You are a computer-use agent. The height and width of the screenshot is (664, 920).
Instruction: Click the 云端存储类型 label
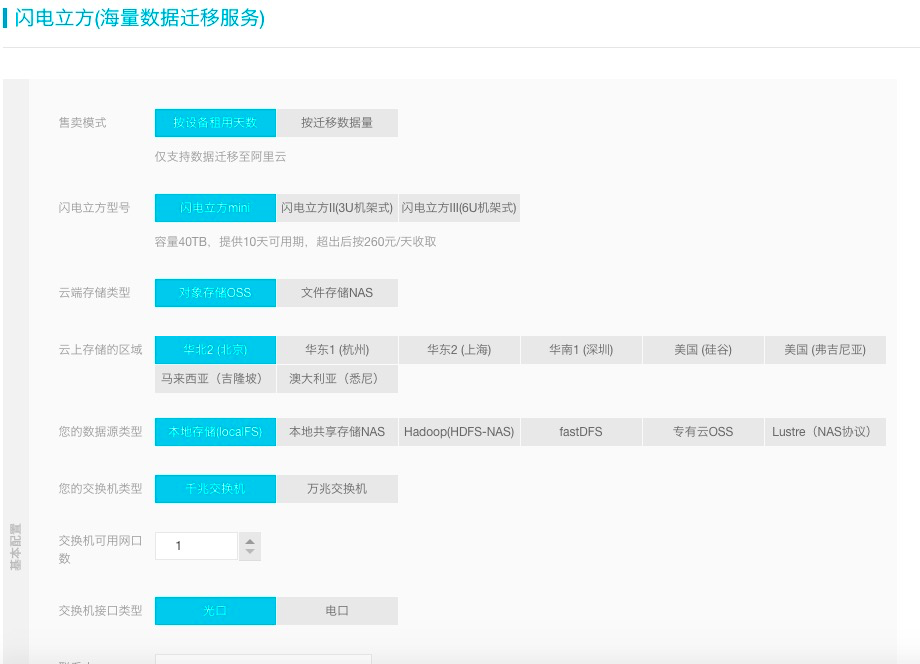[x=94, y=293]
